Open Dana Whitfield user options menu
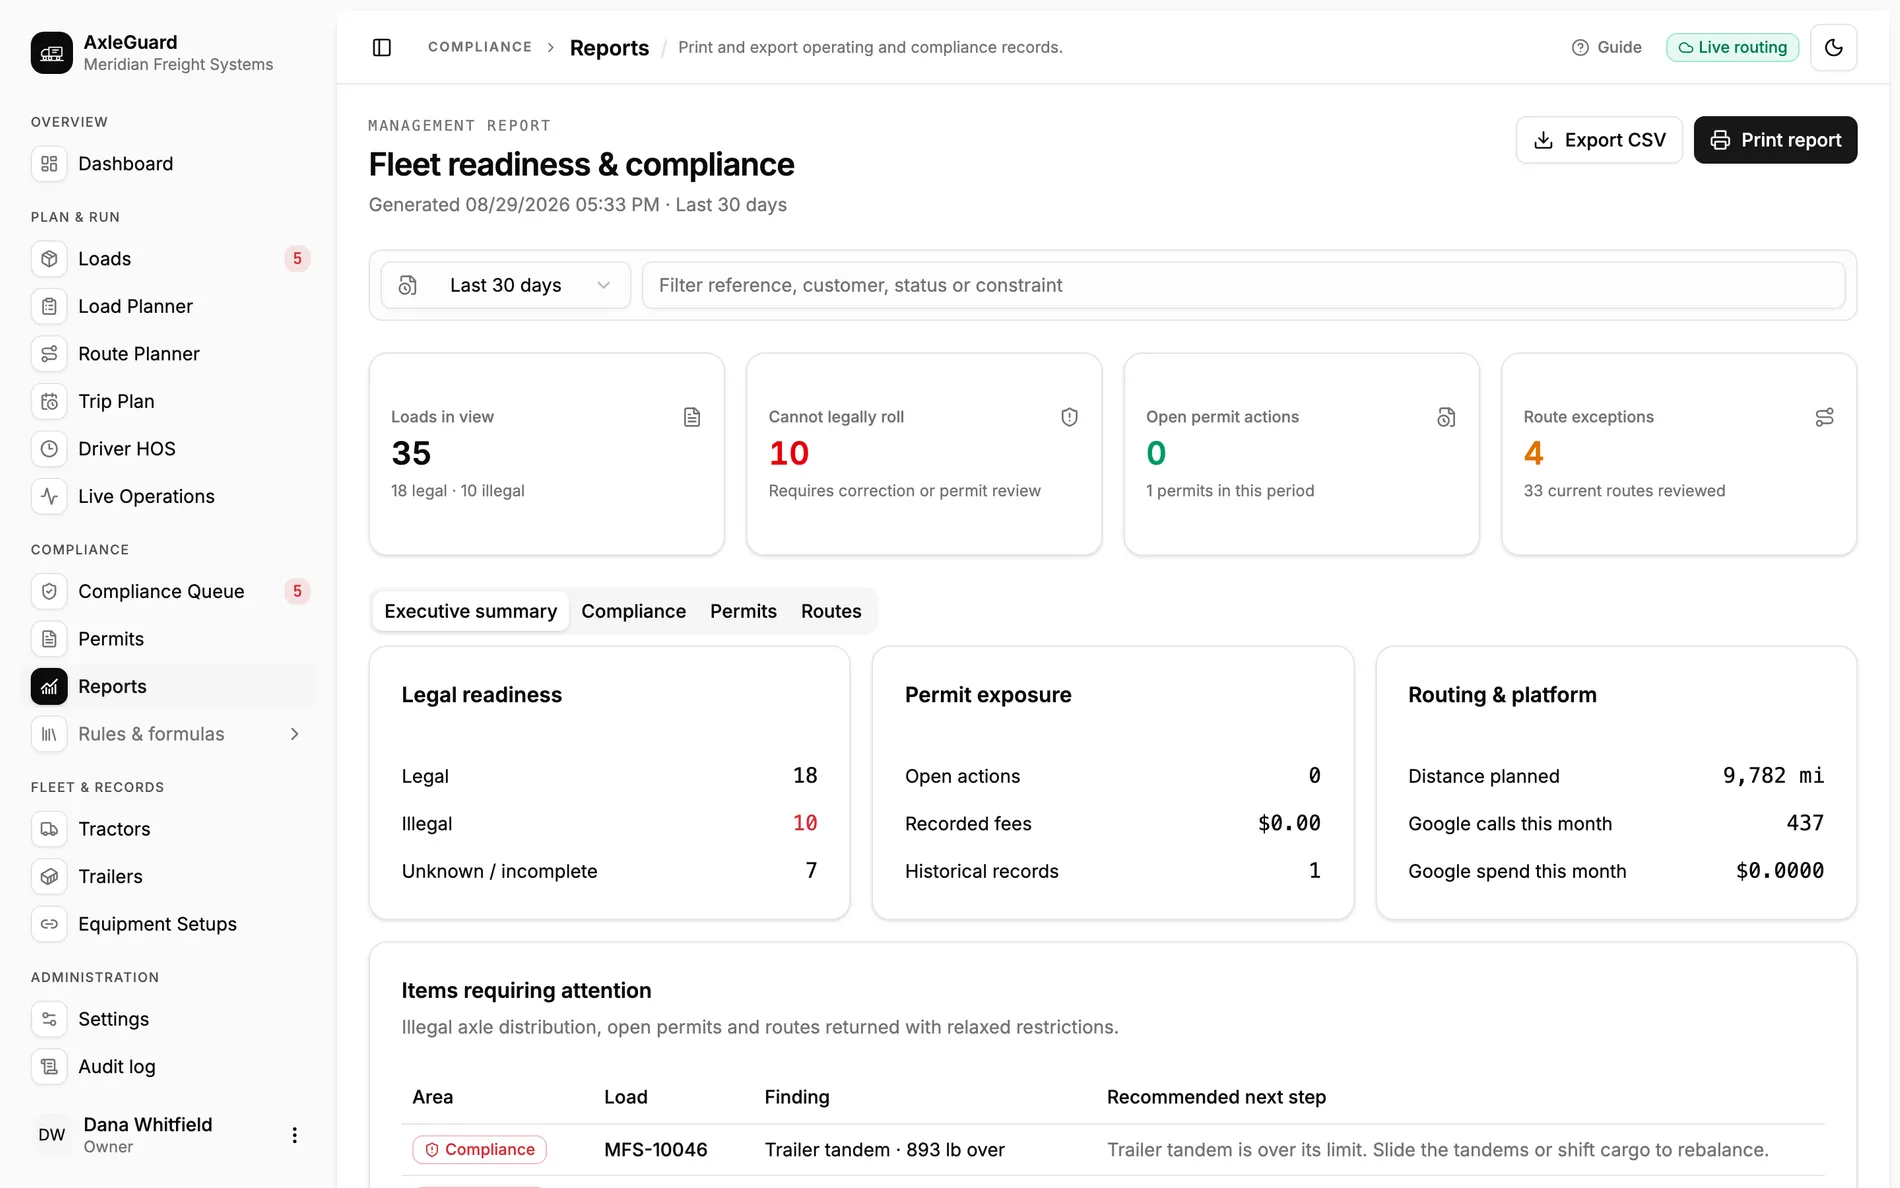The height and width of the screenshot is (1188, 1900). (x=294, y=1135)
